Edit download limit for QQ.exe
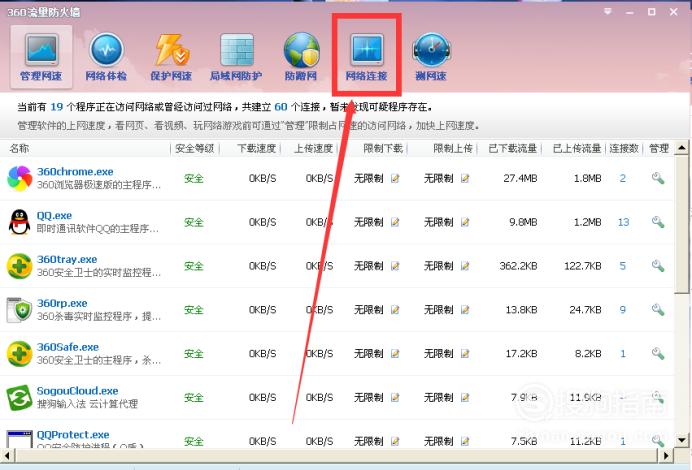This screenshot has width=692, height=470. (x=395, y=222)
